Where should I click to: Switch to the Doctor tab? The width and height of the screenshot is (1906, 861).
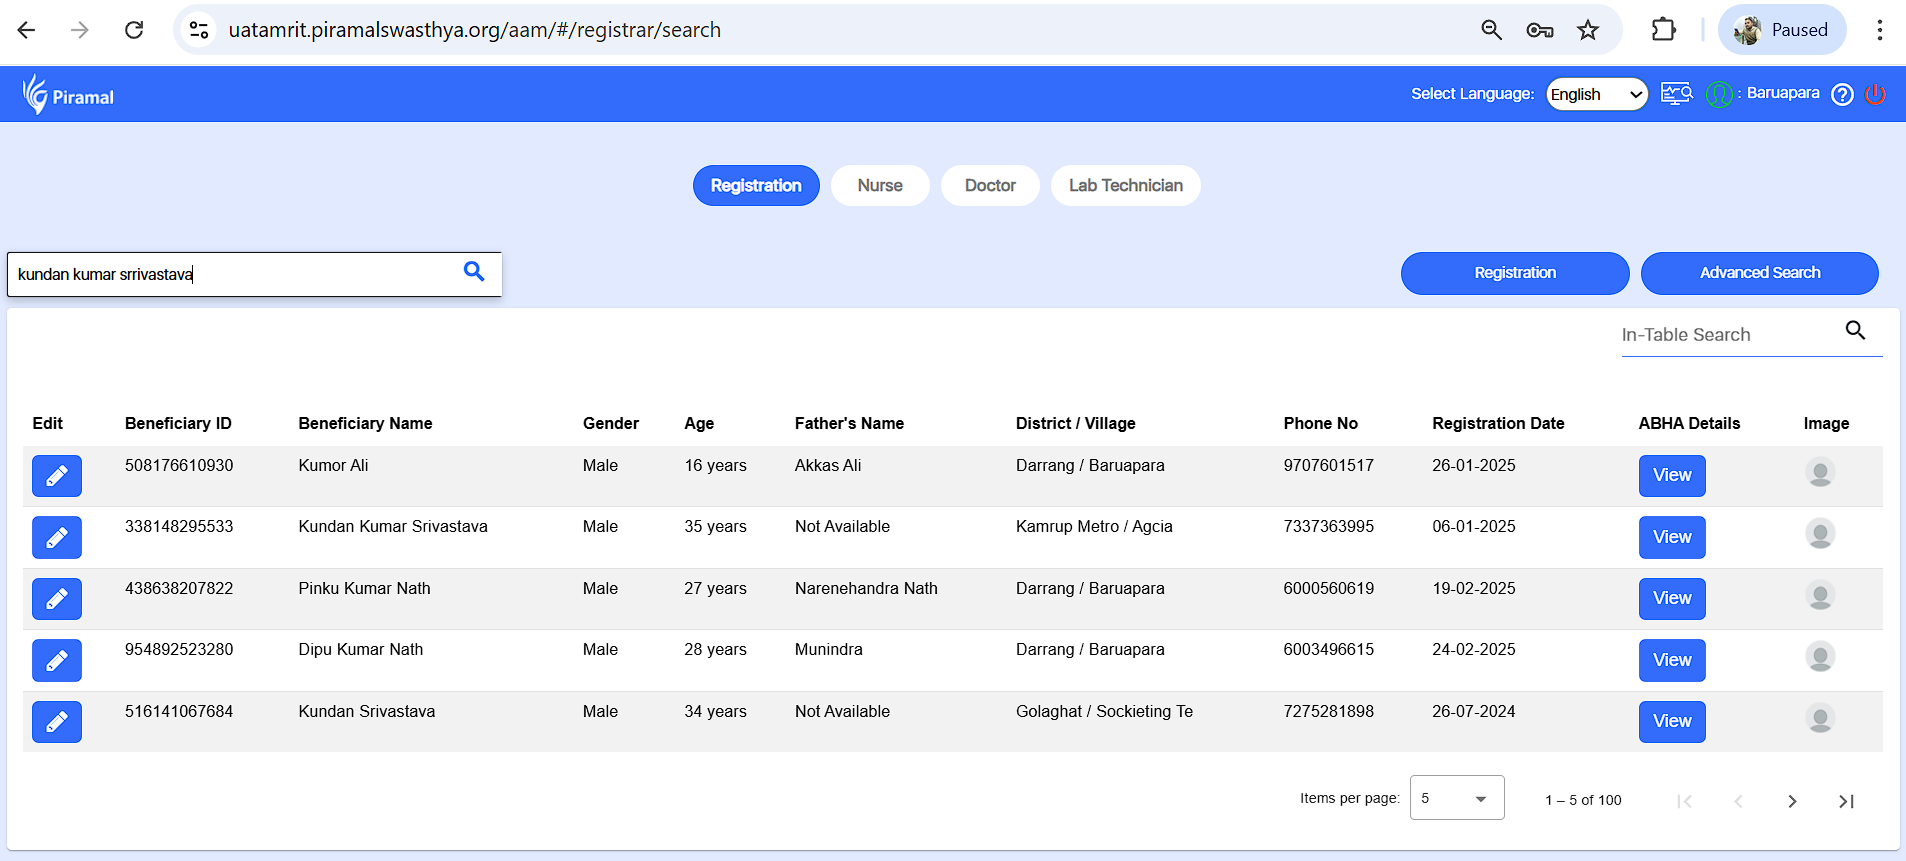pos(990,186)
